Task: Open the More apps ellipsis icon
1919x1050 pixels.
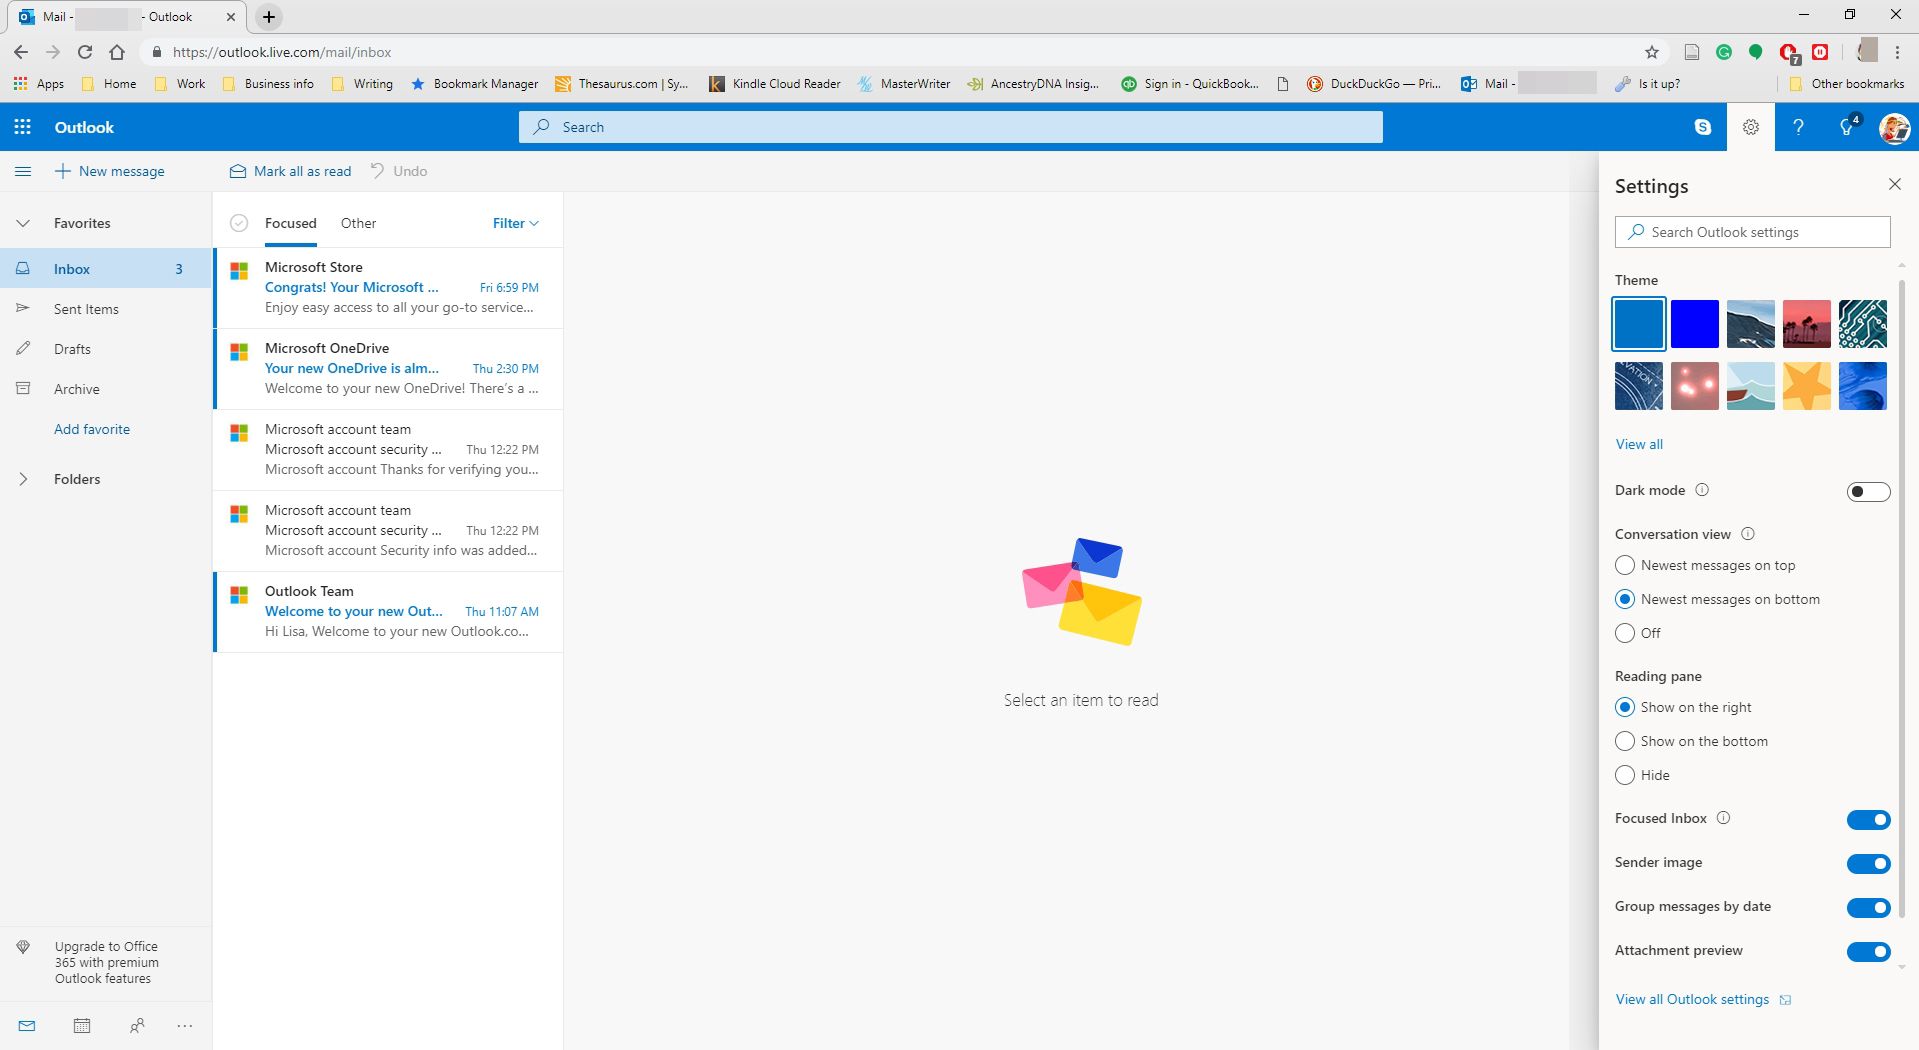Action: click(184, 1025)
